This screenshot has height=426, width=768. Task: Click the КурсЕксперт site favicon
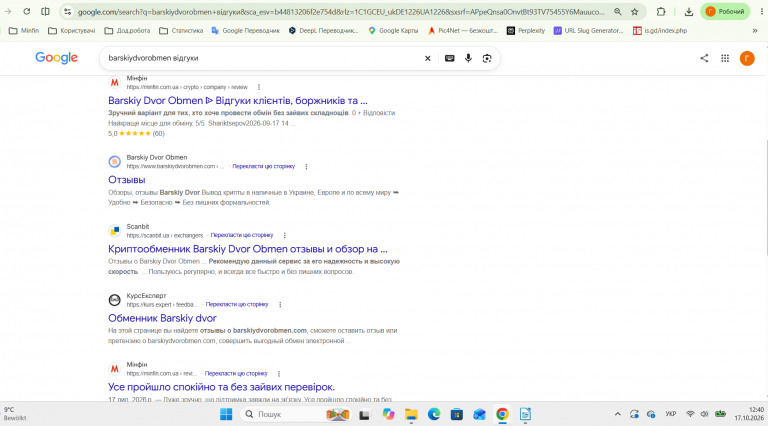(114, 300)
